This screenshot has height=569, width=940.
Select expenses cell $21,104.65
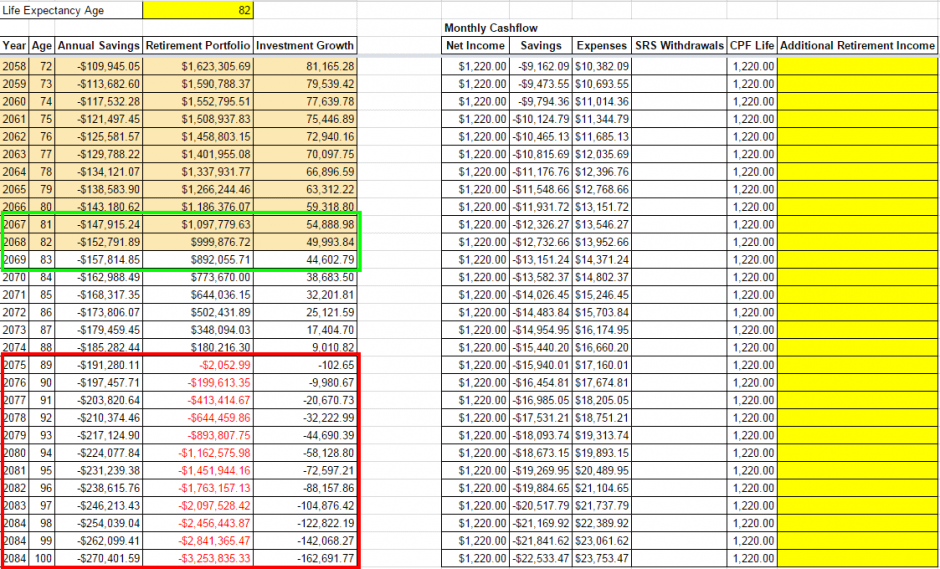click(x=601, y=489)
